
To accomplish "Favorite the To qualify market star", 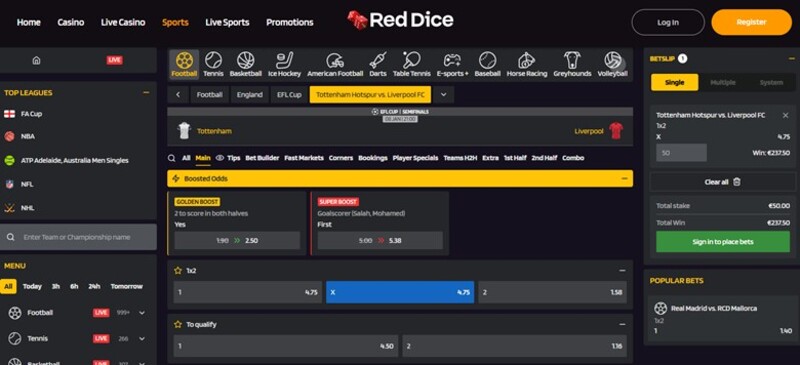I will 178,324.
